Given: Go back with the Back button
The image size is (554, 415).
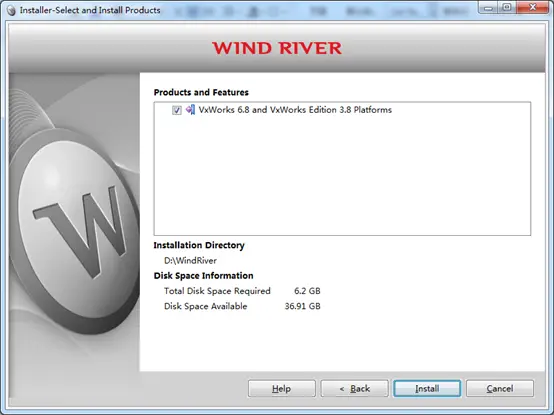Looking at the screenshot, I should coord(354,389).
